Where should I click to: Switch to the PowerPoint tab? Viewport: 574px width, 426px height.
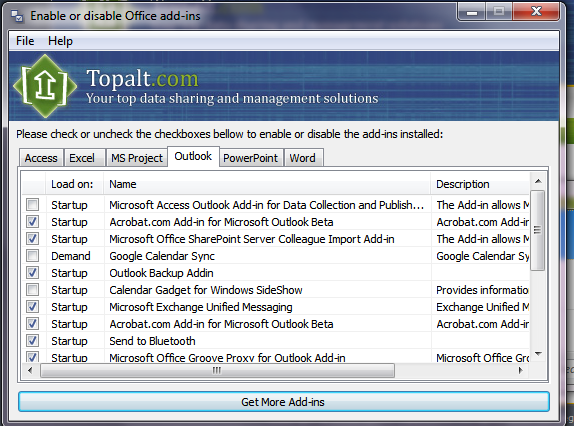250,158
